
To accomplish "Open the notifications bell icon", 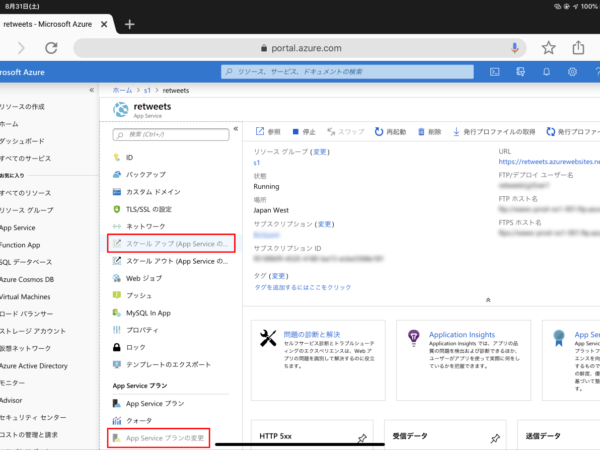I will tap(546, 72).
